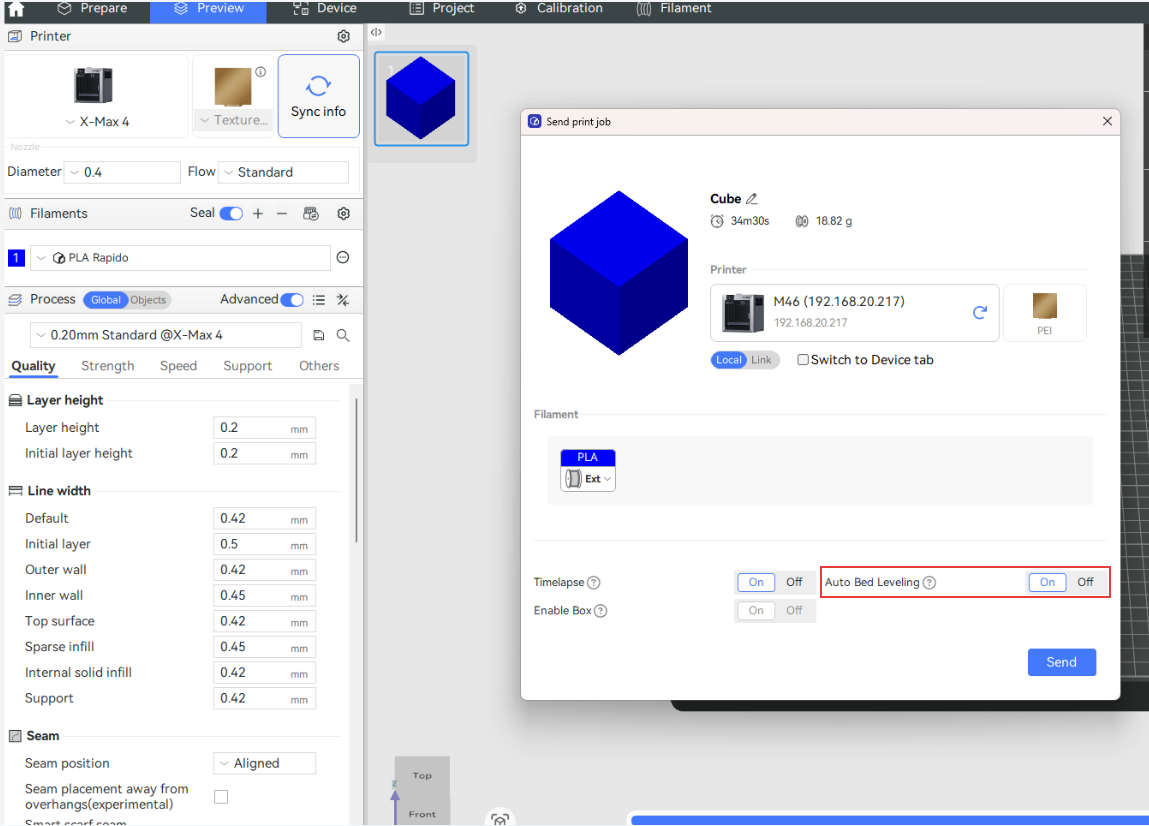Click the edit pencil icon beside Cube
Screen dimensions: 1149x826
(752, 199)
